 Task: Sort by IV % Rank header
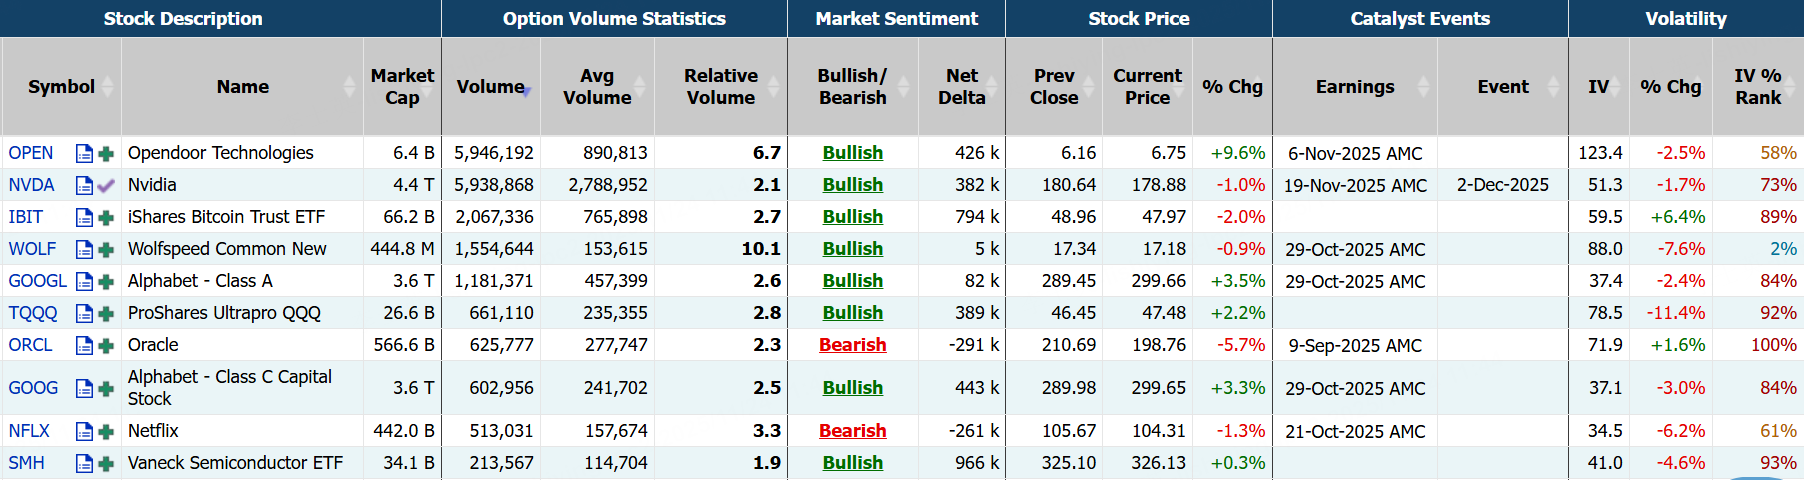click(x=1757, y=87)
